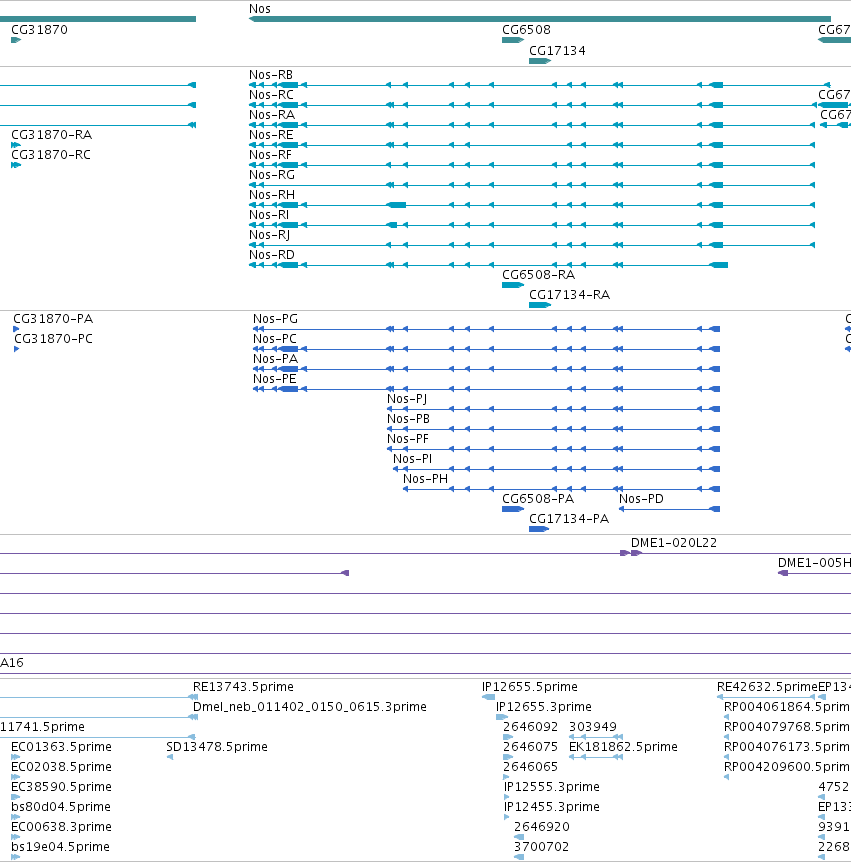Image resolution: width=851 pixels, height=862 pixels.
Task: Select the IP12455.3prime EST label
Action: tap(552, 807)
